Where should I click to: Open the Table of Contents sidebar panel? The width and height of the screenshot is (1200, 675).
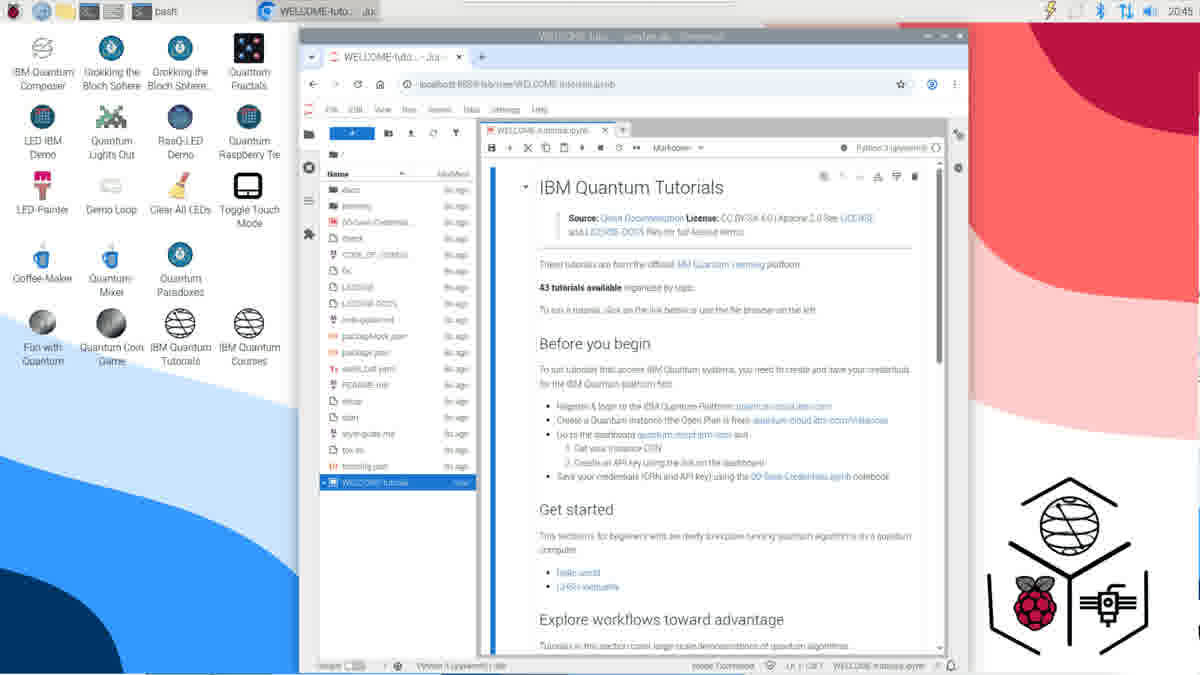coord(309,201)
